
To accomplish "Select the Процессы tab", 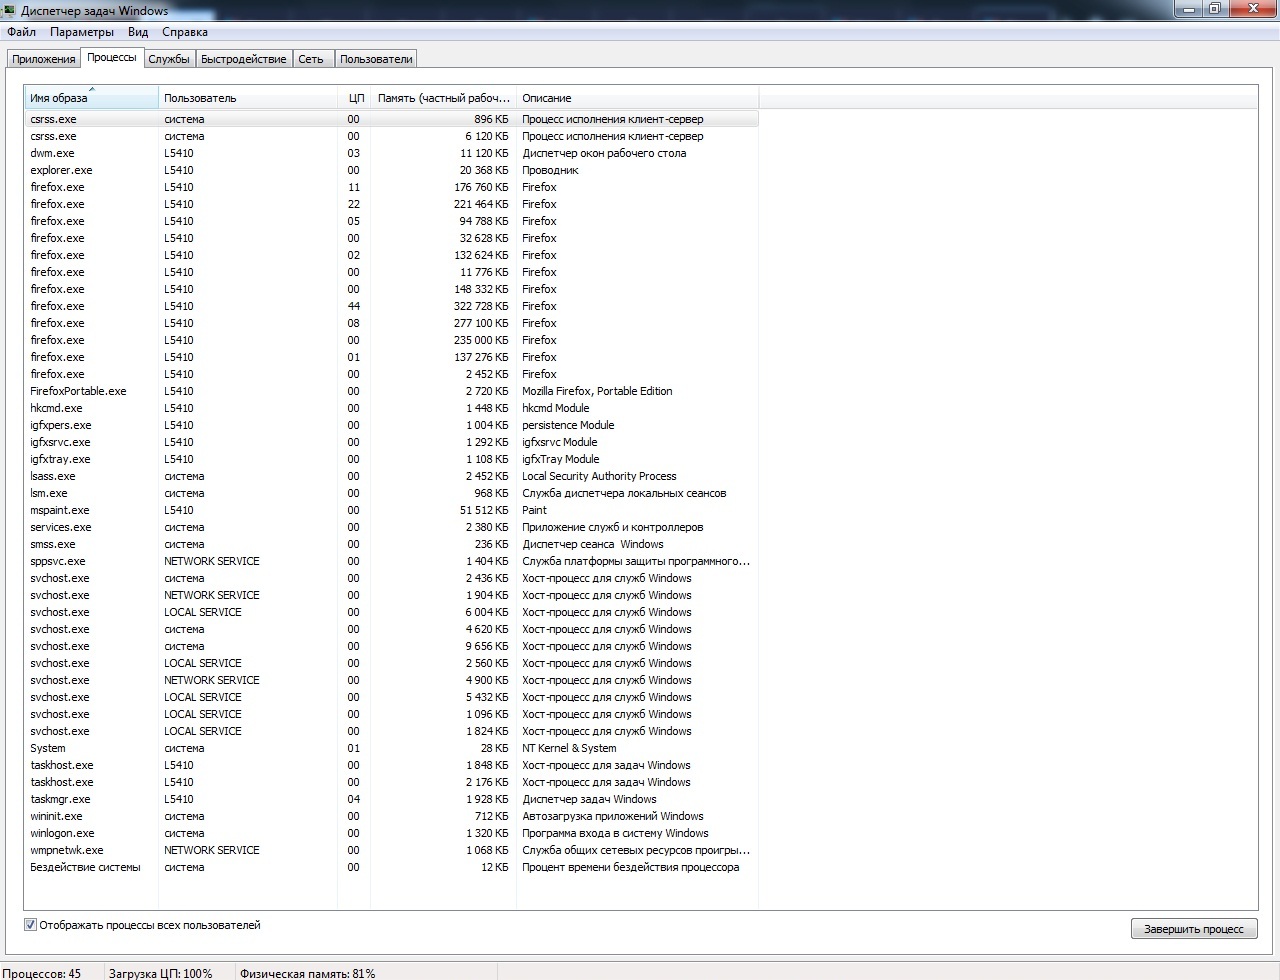I will coord(112,58).
